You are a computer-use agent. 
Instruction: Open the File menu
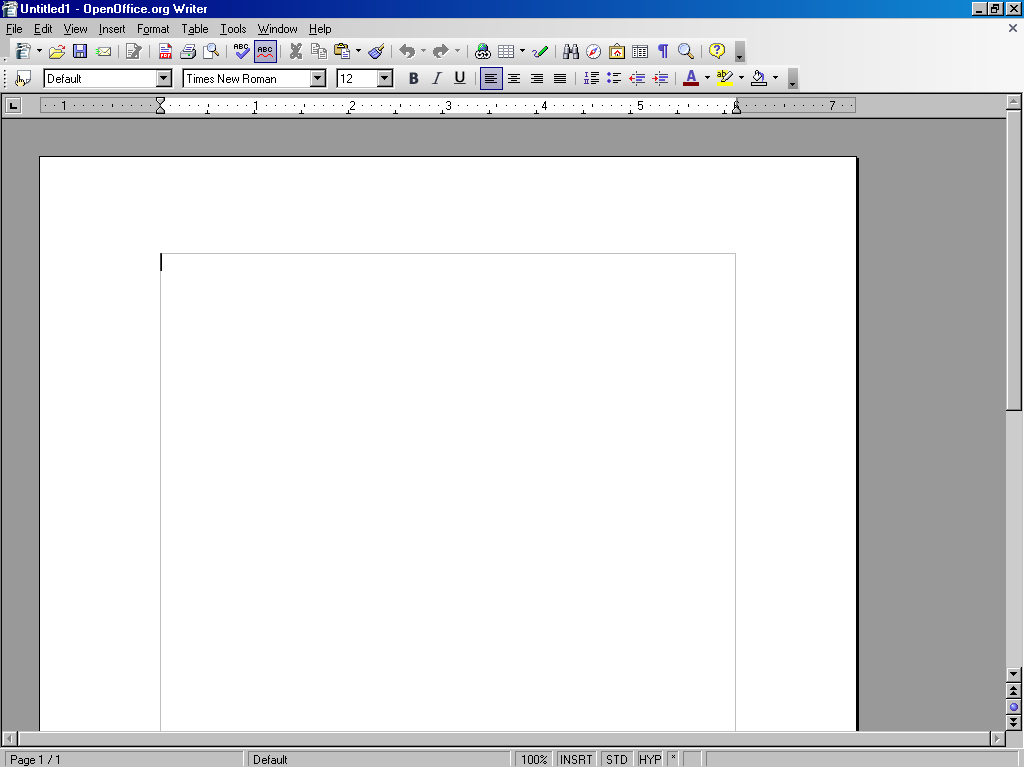point(14,29)
